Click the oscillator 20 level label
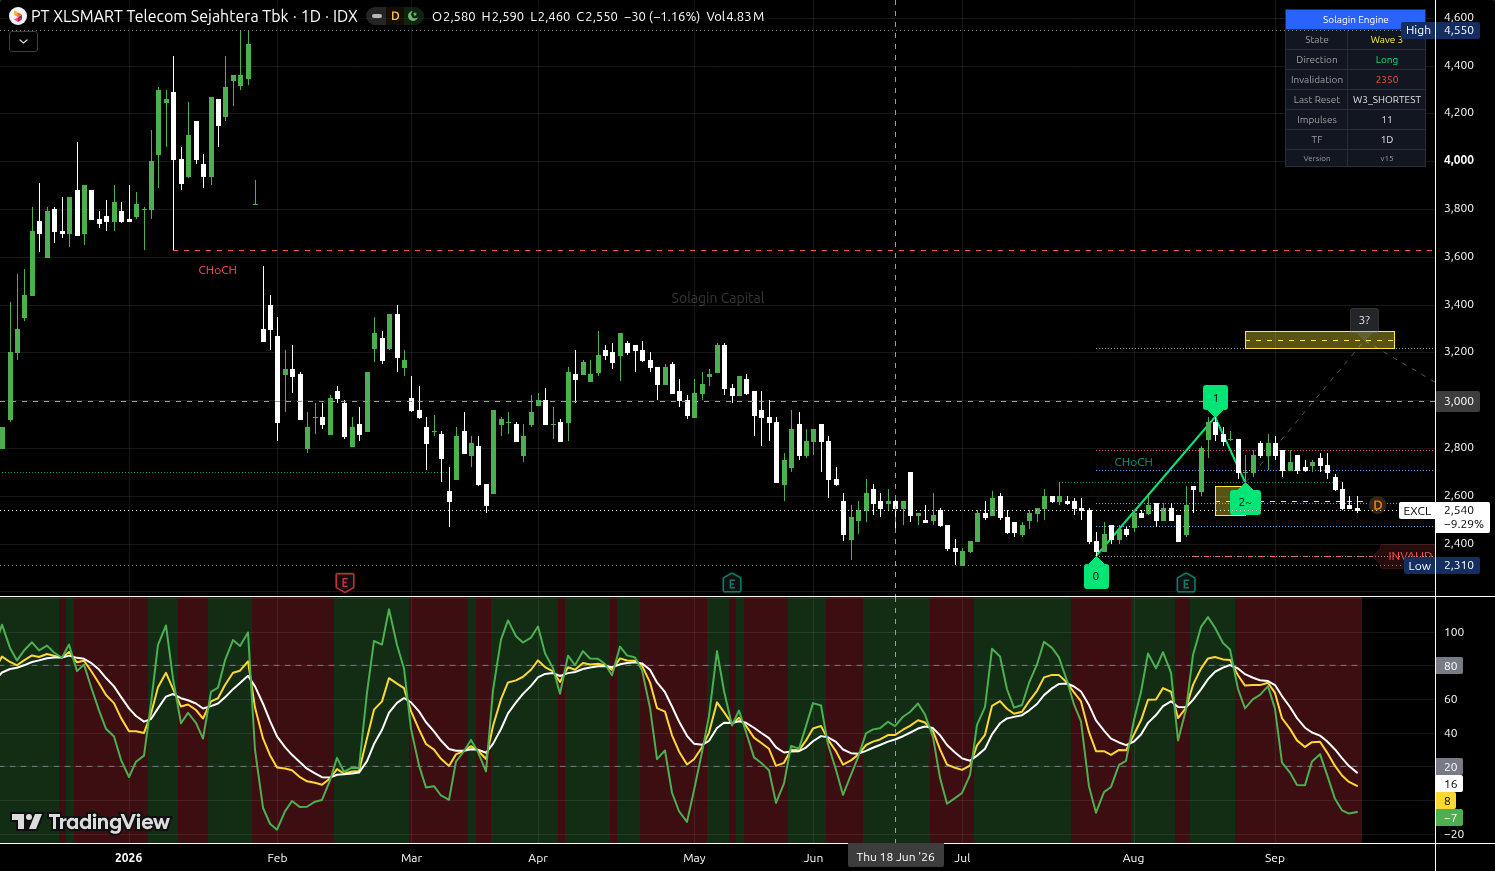Screen dimensions: 1495x871 tap(1450, 767)
